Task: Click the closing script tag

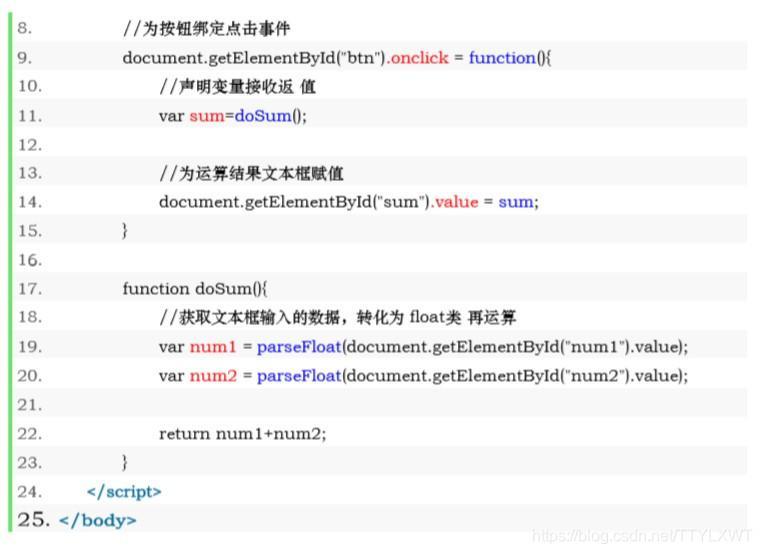Action: point(124,491)
